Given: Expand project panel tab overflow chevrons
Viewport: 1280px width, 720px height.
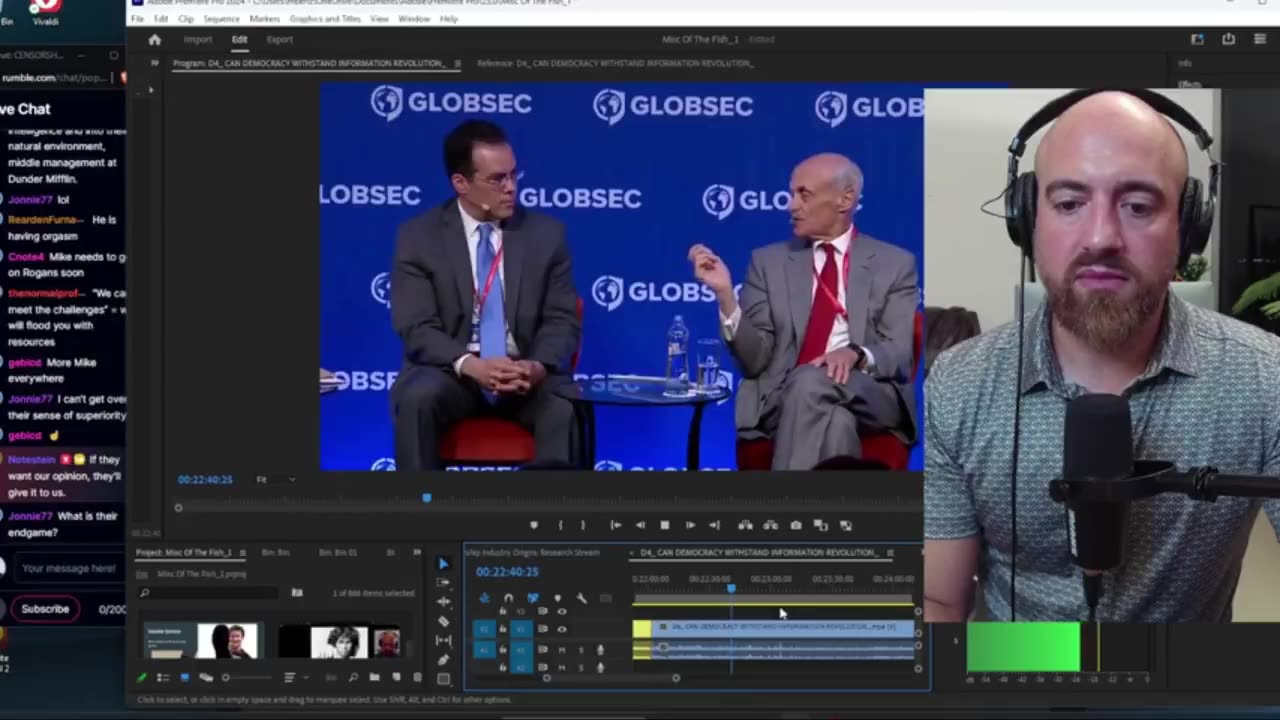Looking at the screenshot, I should pyautogui.click(x=417, y=552).
